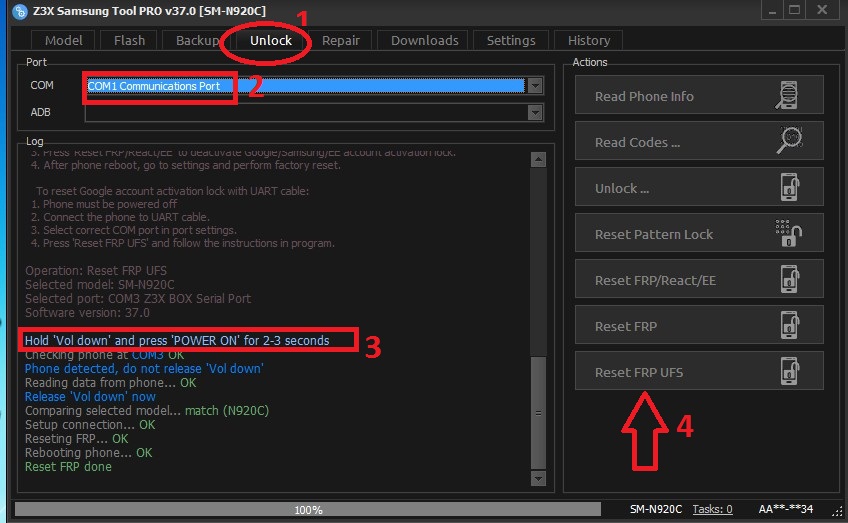
Task: Click the "Release 'Vol down' now" log line
Action: coord(90,396)
